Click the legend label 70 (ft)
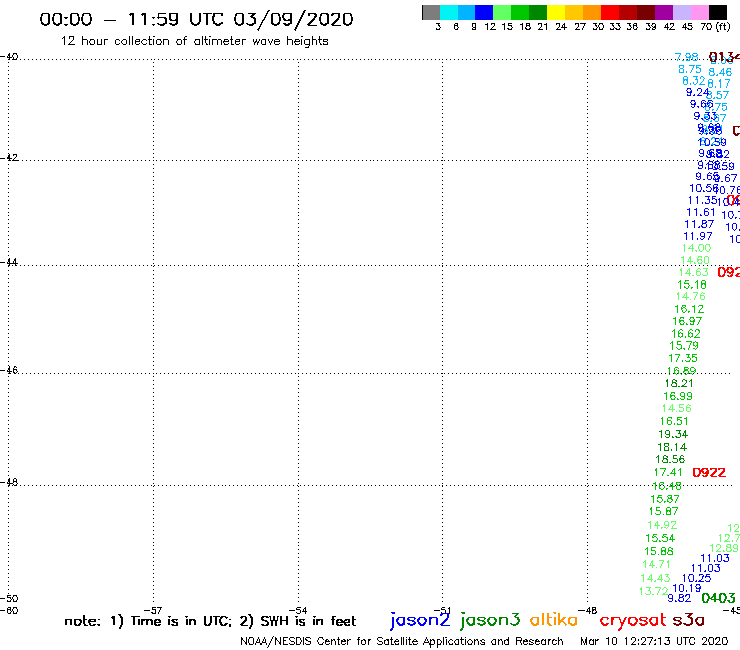This screenshot has height=650, width=740. pos(715,27)
